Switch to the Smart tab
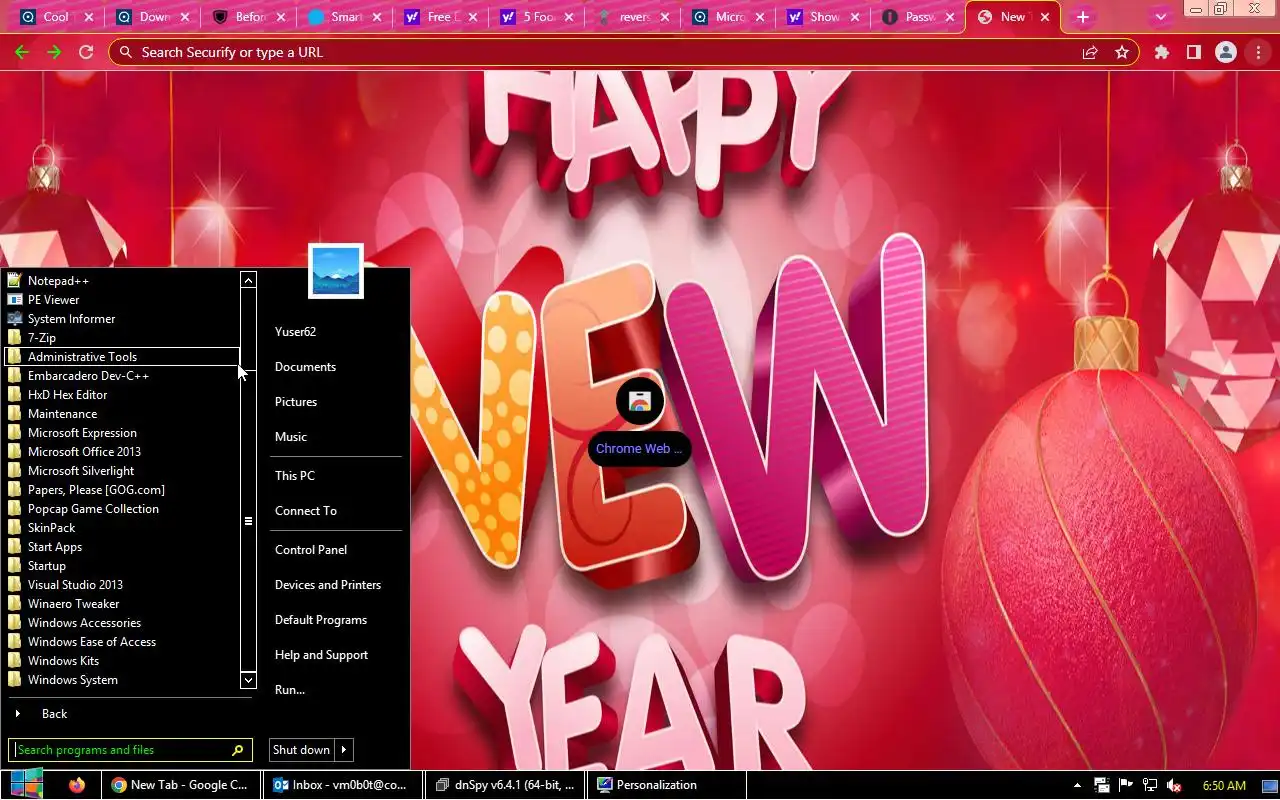This screenshot has width=1280, height=800. [345, 17]
